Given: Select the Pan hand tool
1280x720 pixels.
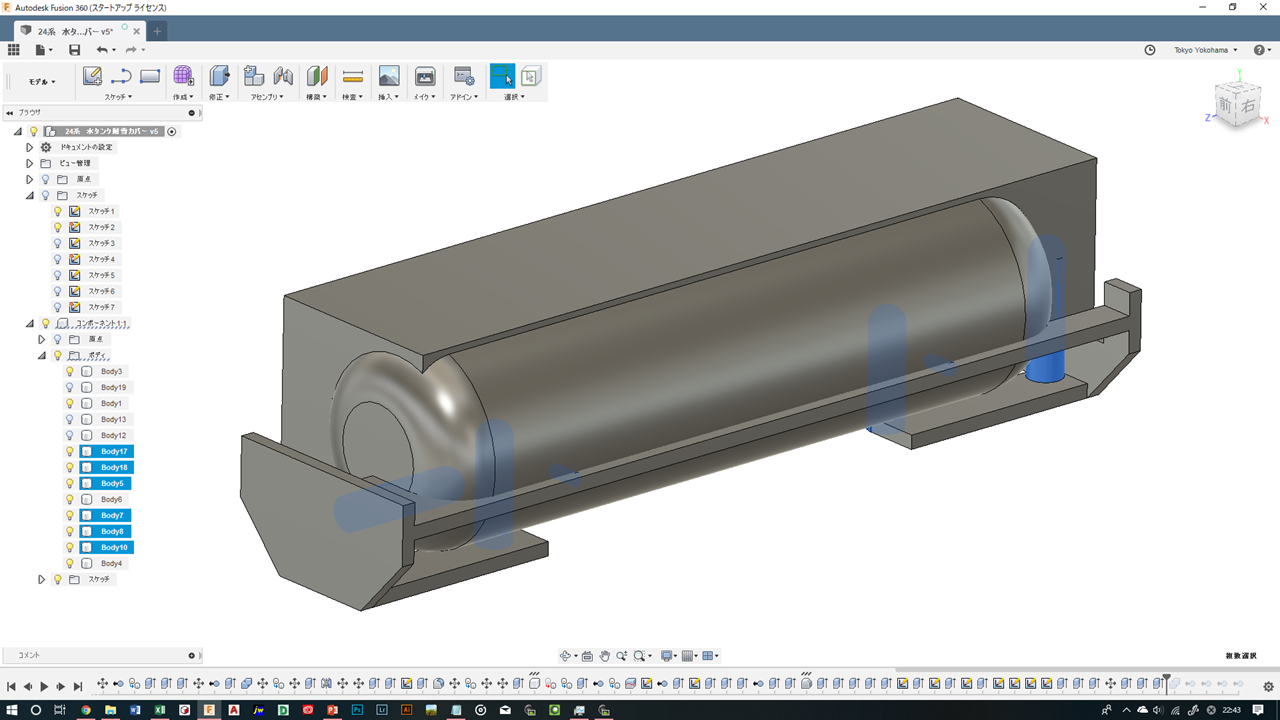Looking at the screenshot, I should tap(605, 656).
